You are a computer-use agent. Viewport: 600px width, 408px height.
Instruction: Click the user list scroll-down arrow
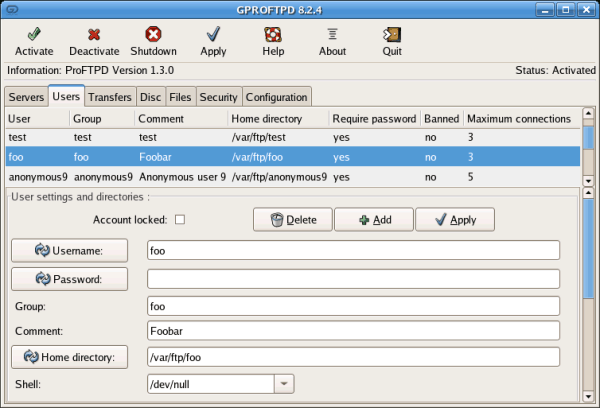[x=588, y=181]
